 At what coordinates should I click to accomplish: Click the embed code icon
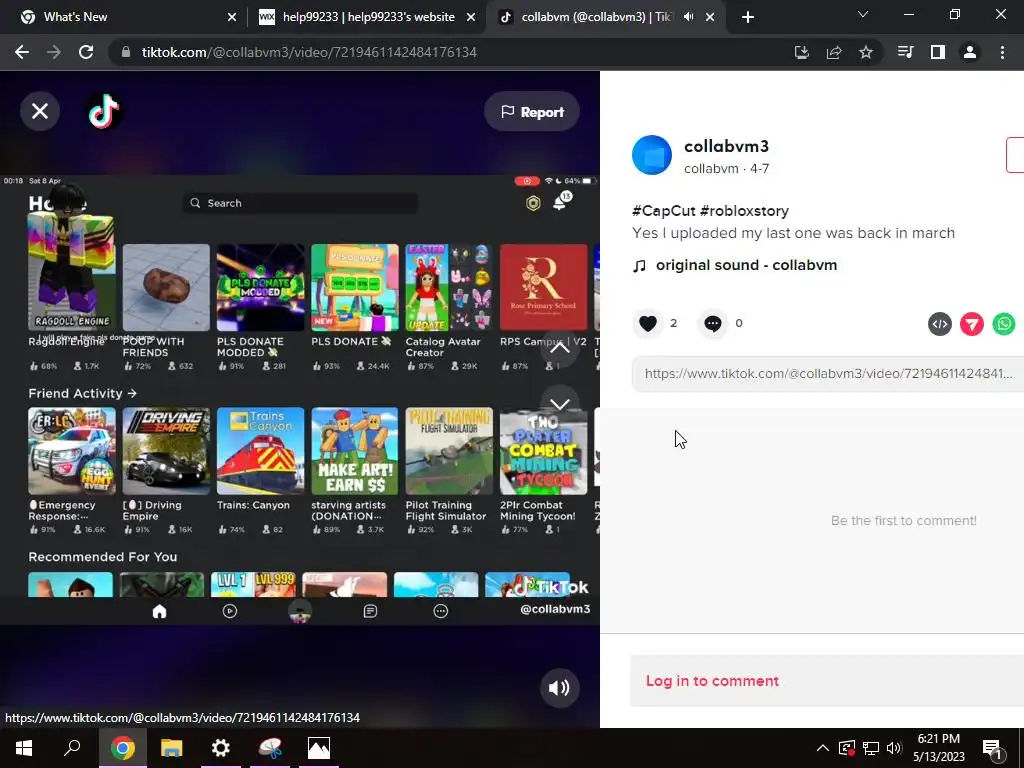940,324
